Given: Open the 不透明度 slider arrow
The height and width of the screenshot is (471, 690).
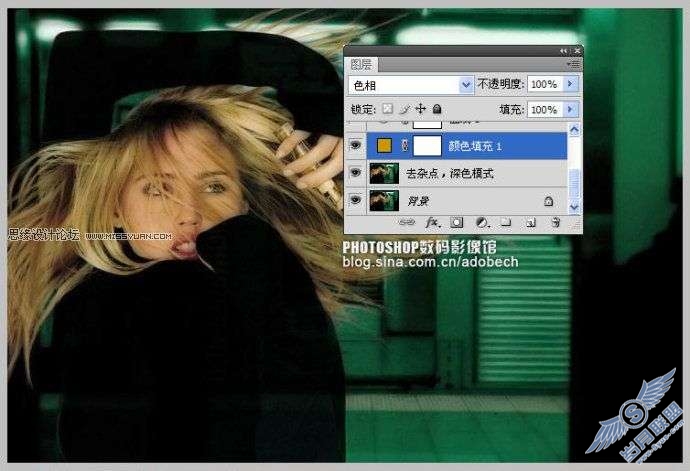Looking at the screenshot, I should (571, 84).
